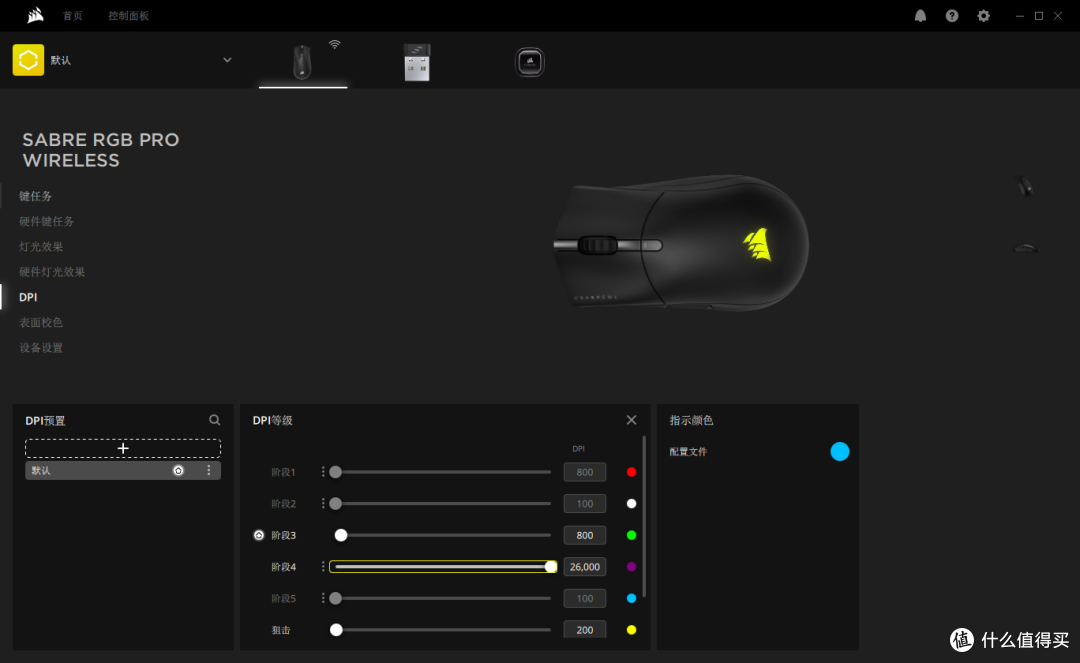Switch to the angled mouse view thumbnail
1080x663 pixels.
1024,186
